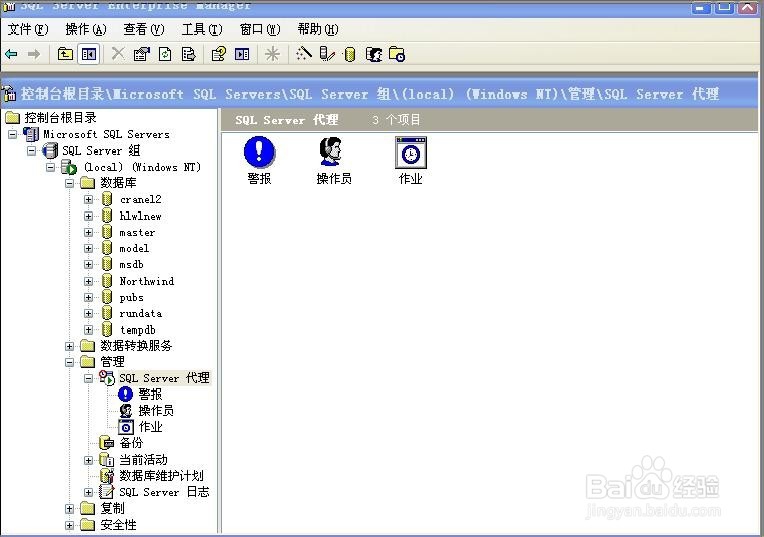Select the tempdb database
Screen dimensions: 764x537
(138, 330)
